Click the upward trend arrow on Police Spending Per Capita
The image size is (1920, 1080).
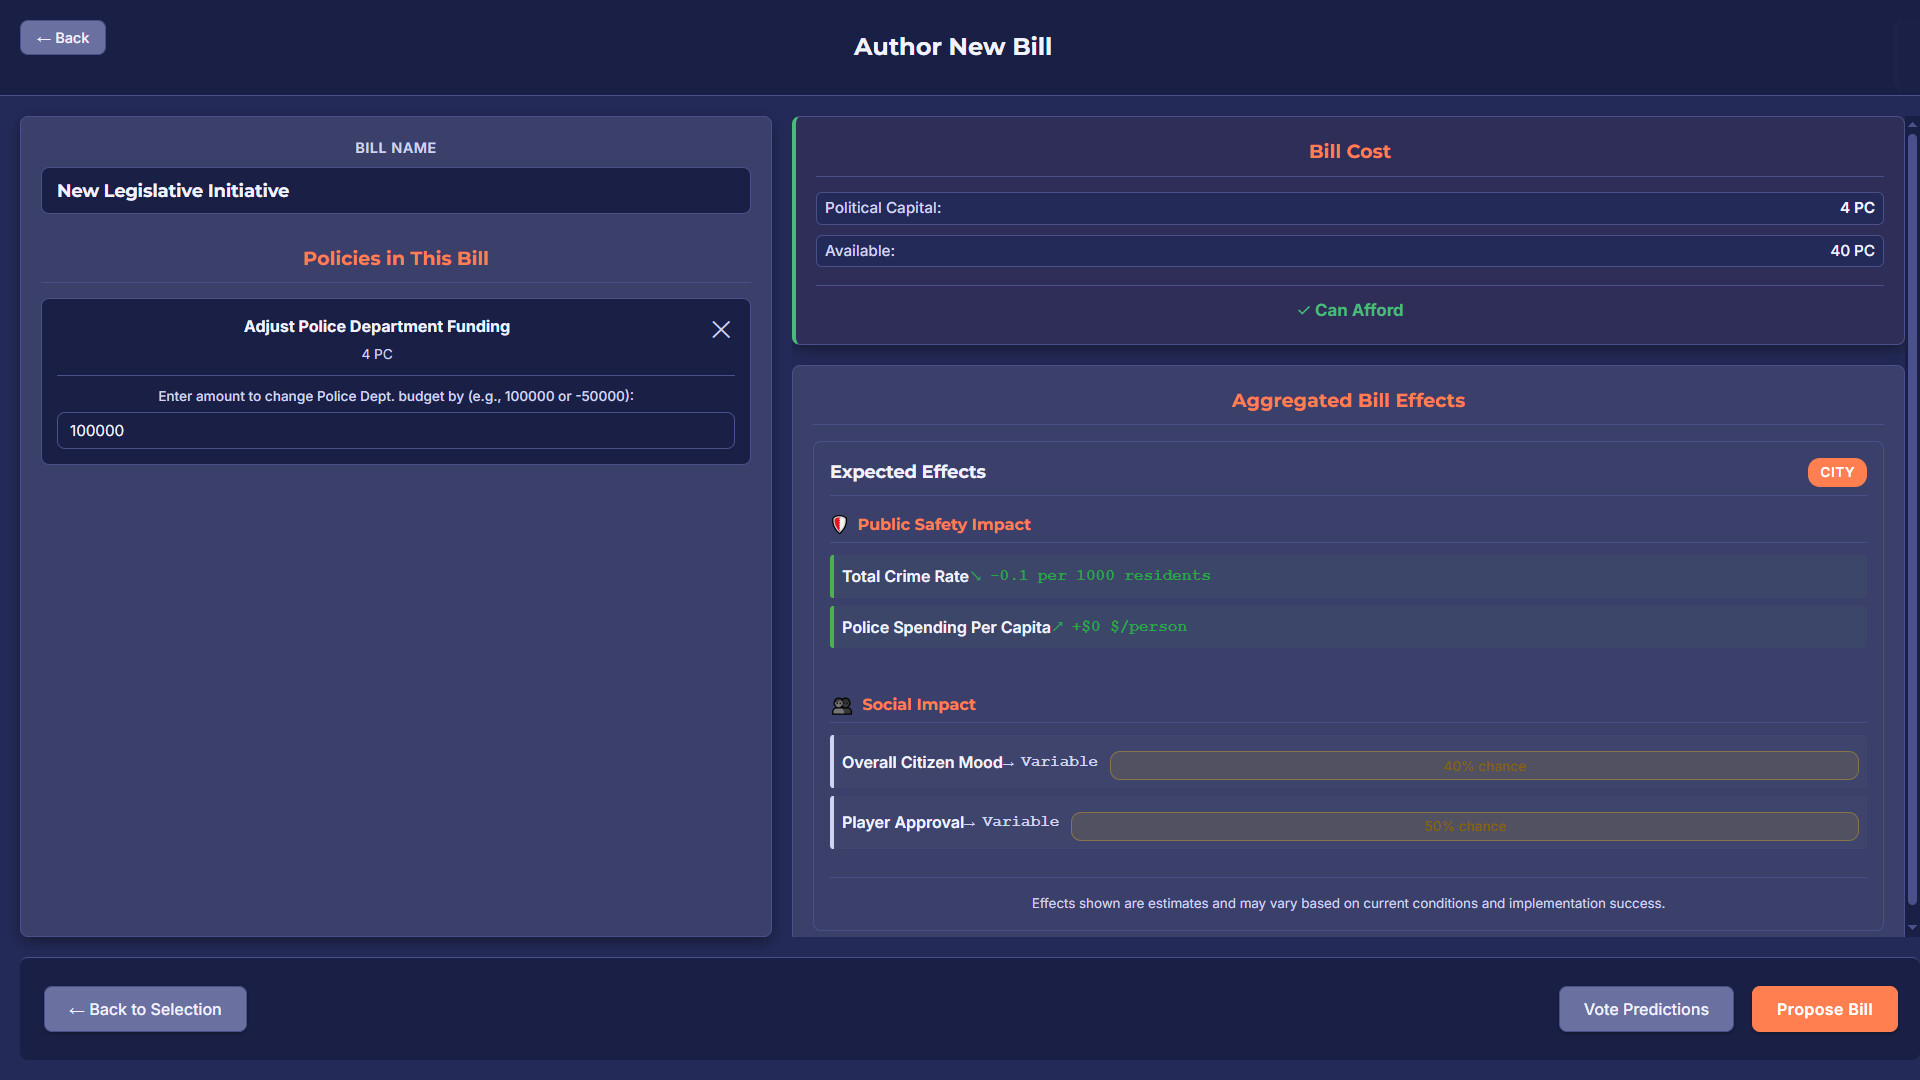tap(1060, 626)
